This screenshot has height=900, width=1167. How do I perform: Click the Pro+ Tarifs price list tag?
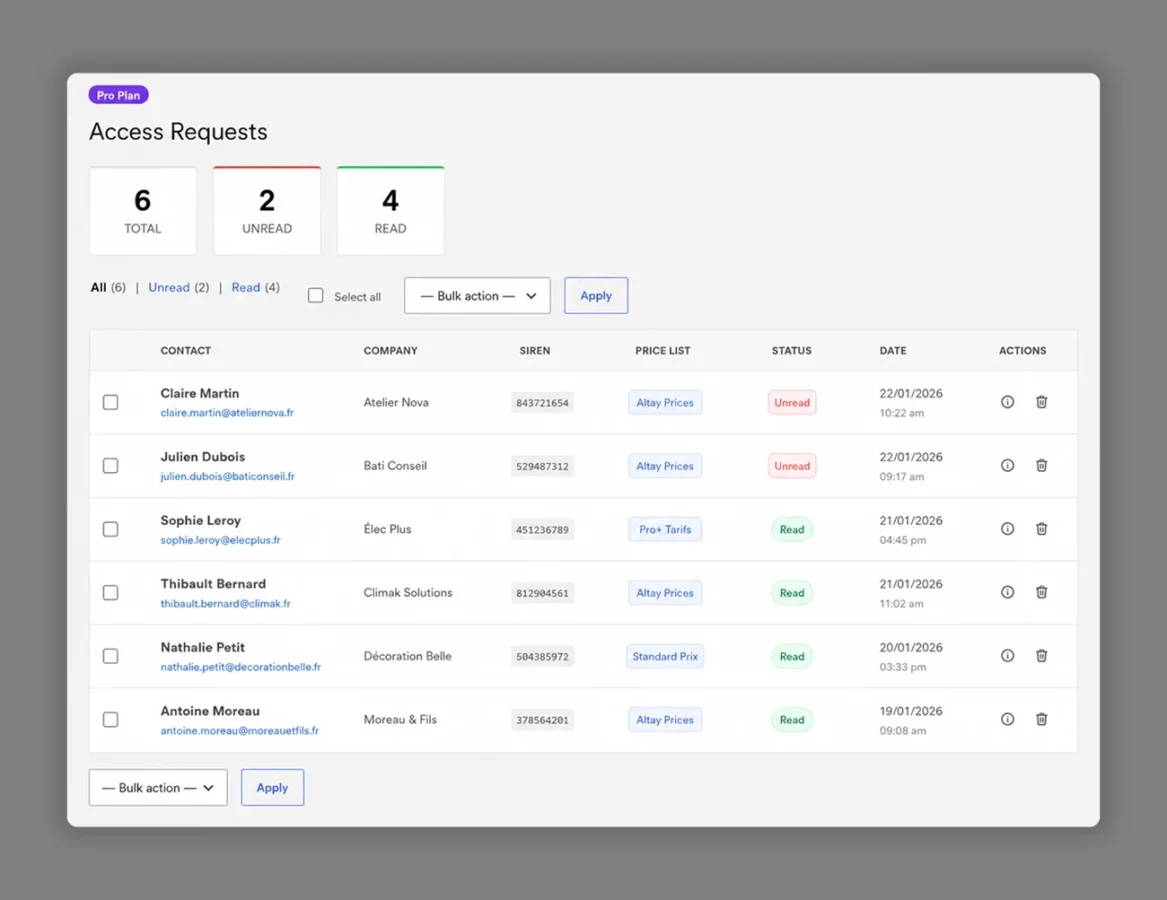[x=665, y=529]
